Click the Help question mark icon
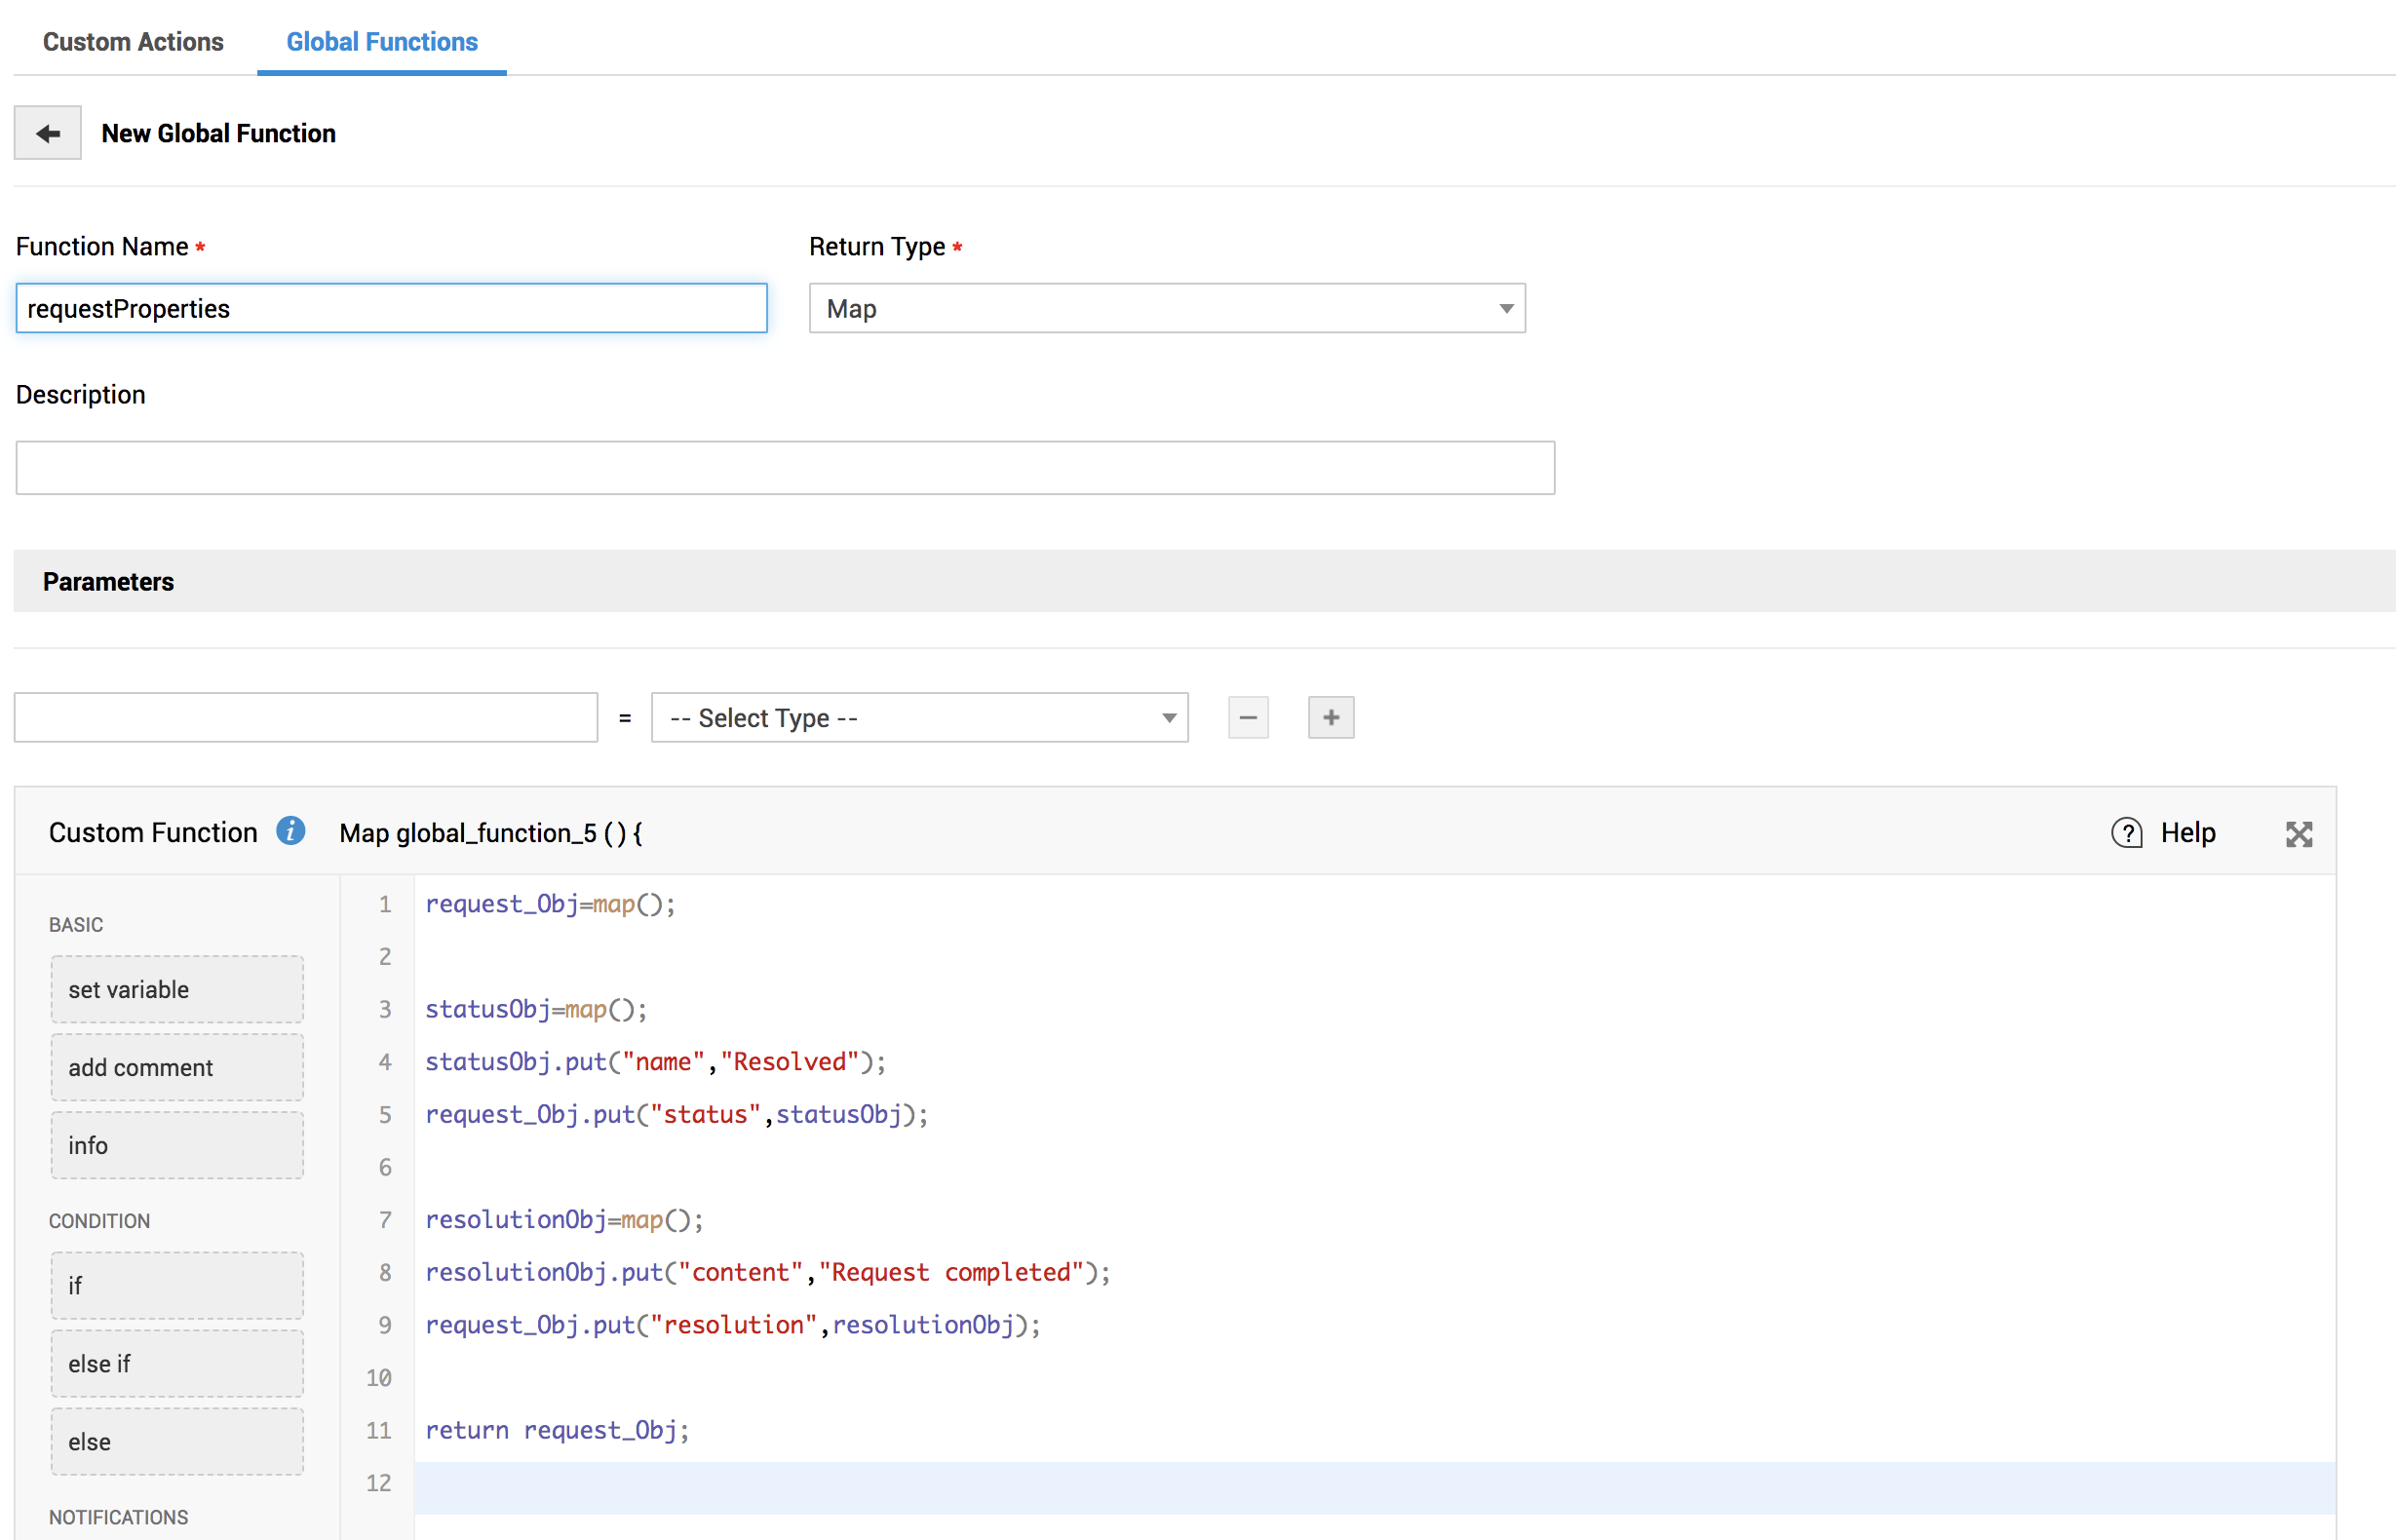The image size is (2396, 1540). pyautogui.click(x=2126, y=833)
